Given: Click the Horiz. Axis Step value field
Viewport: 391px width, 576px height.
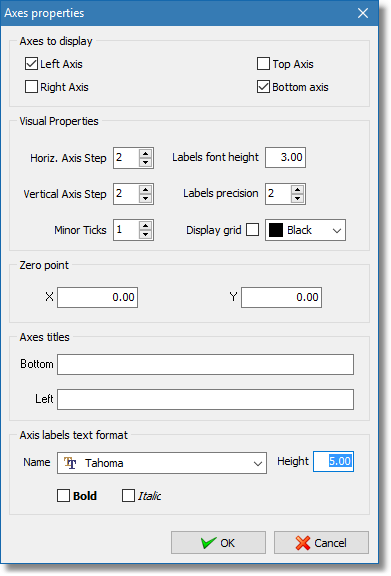Looking at the screenshot, I should click(x=126, y=158).
